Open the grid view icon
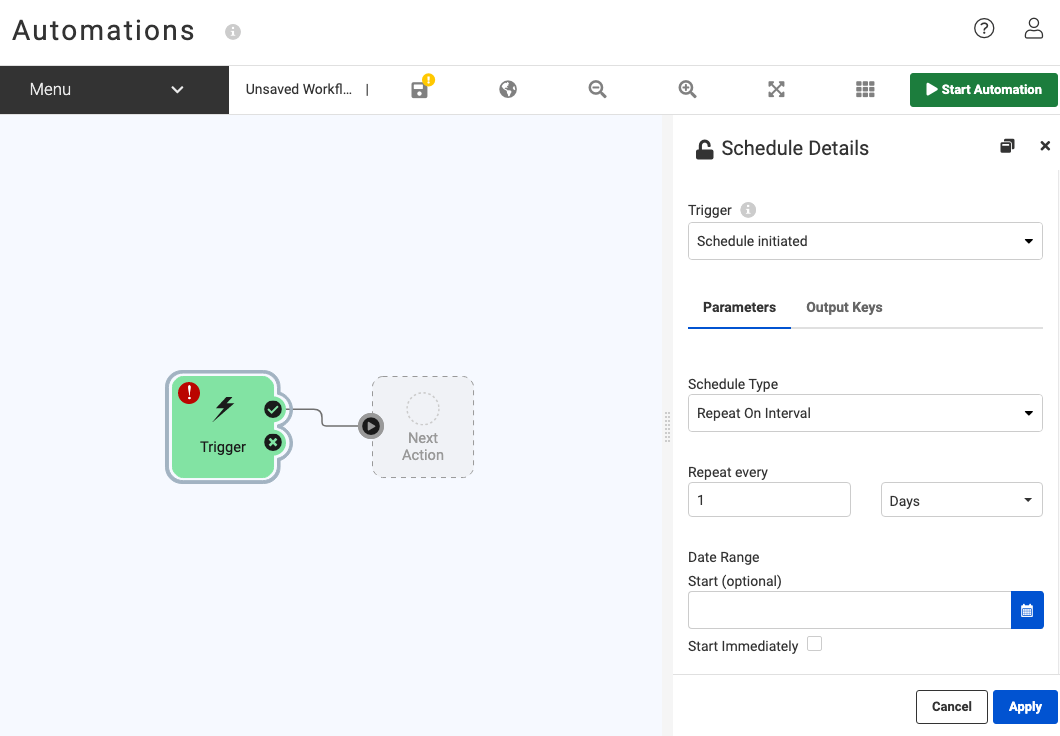Screen dimensions: 1060x736 [x=865, y=90]
